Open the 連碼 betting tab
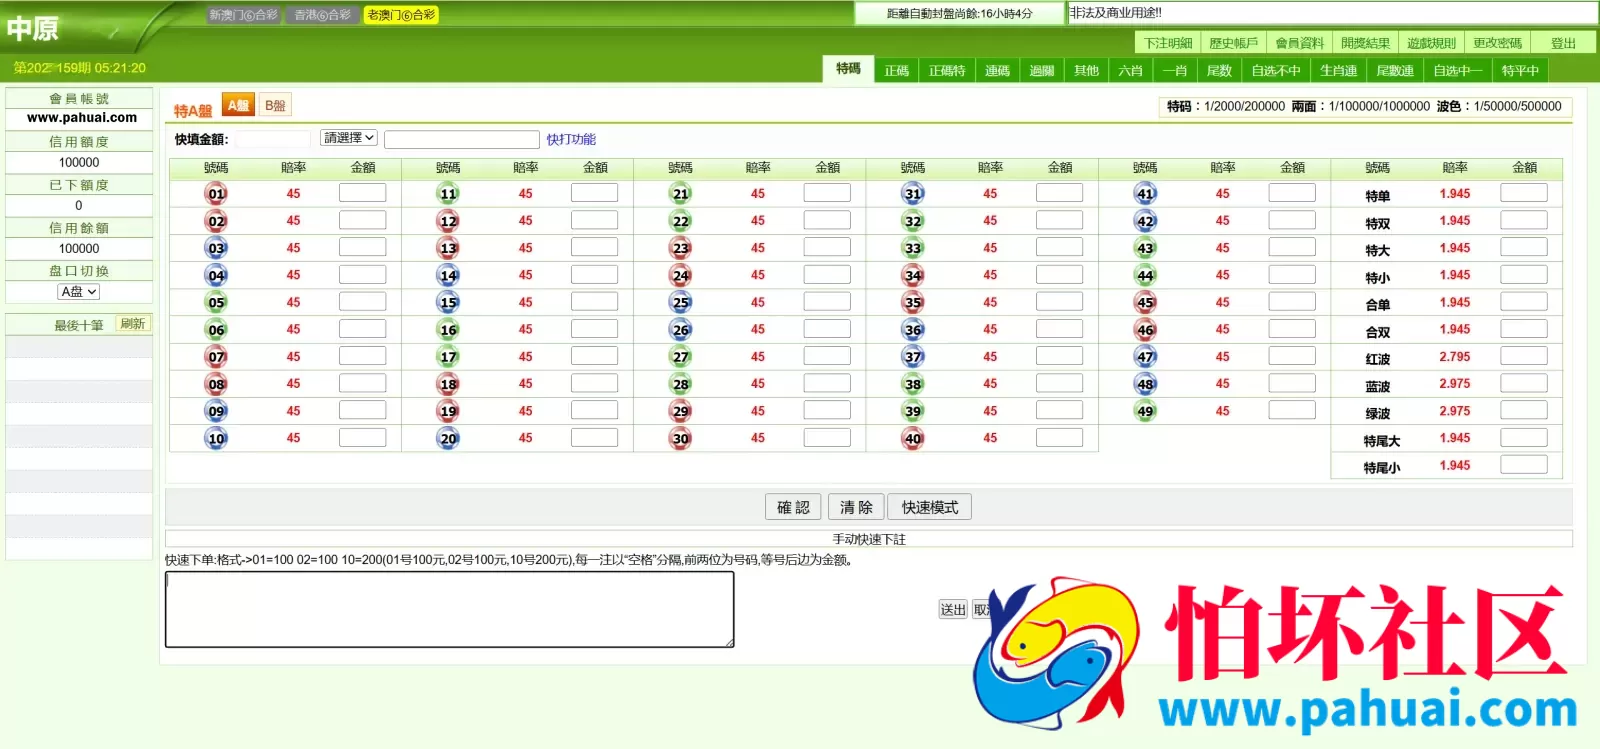 pos(997,71)
